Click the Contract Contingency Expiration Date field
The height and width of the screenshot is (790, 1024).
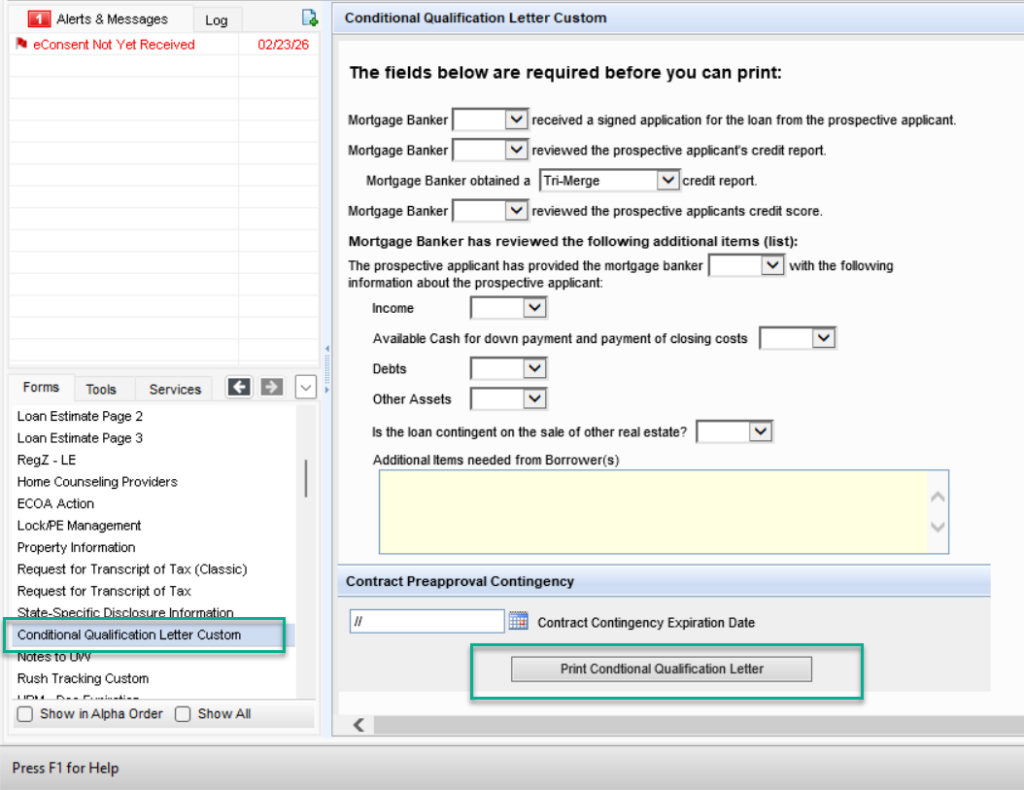point(426,621)
